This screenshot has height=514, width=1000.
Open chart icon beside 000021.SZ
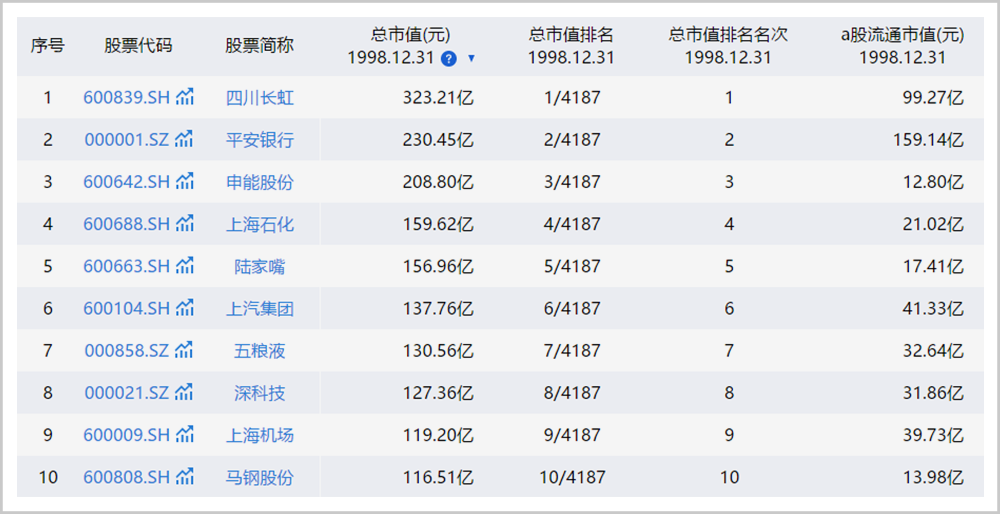pos(184,392)
